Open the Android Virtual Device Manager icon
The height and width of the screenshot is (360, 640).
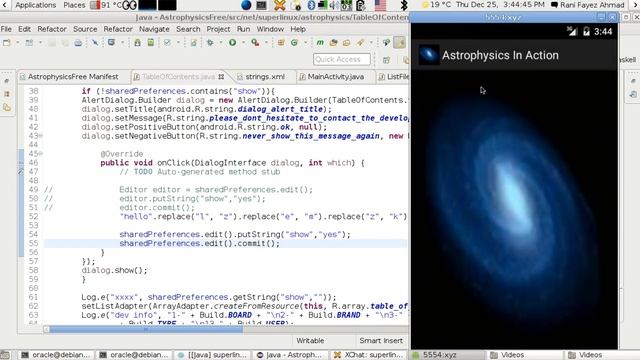pos(151,42)
